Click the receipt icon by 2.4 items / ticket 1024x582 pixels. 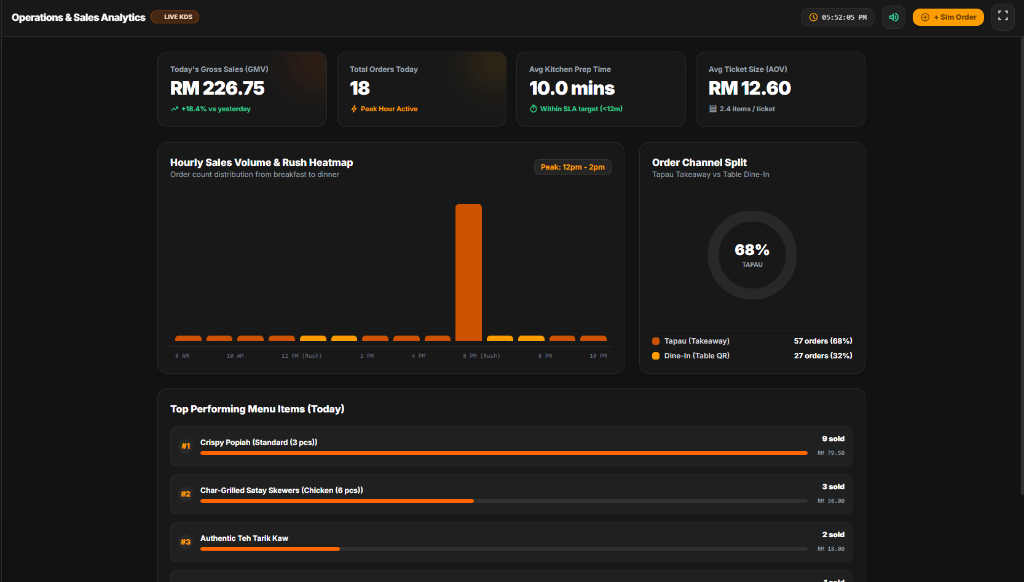[x=712, y=109]
